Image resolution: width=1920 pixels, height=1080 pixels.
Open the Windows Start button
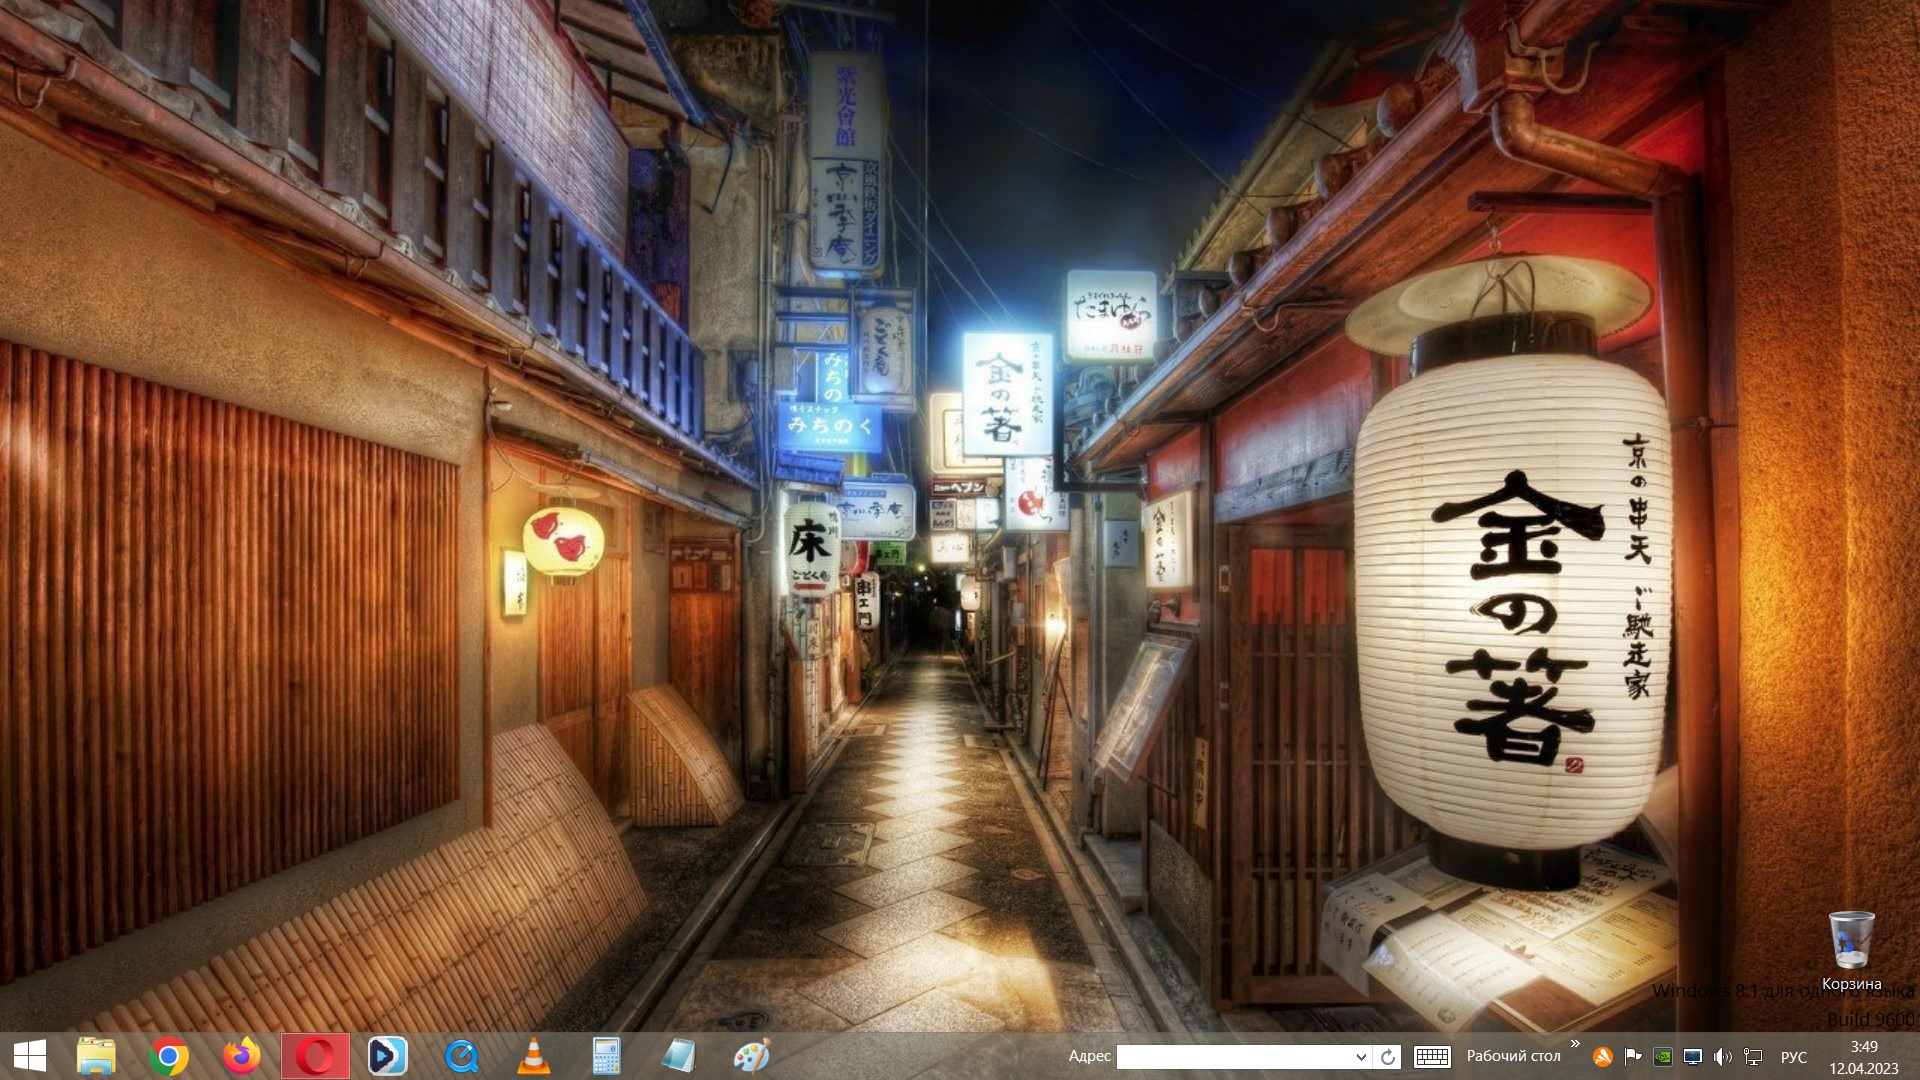coord(29,1056)
